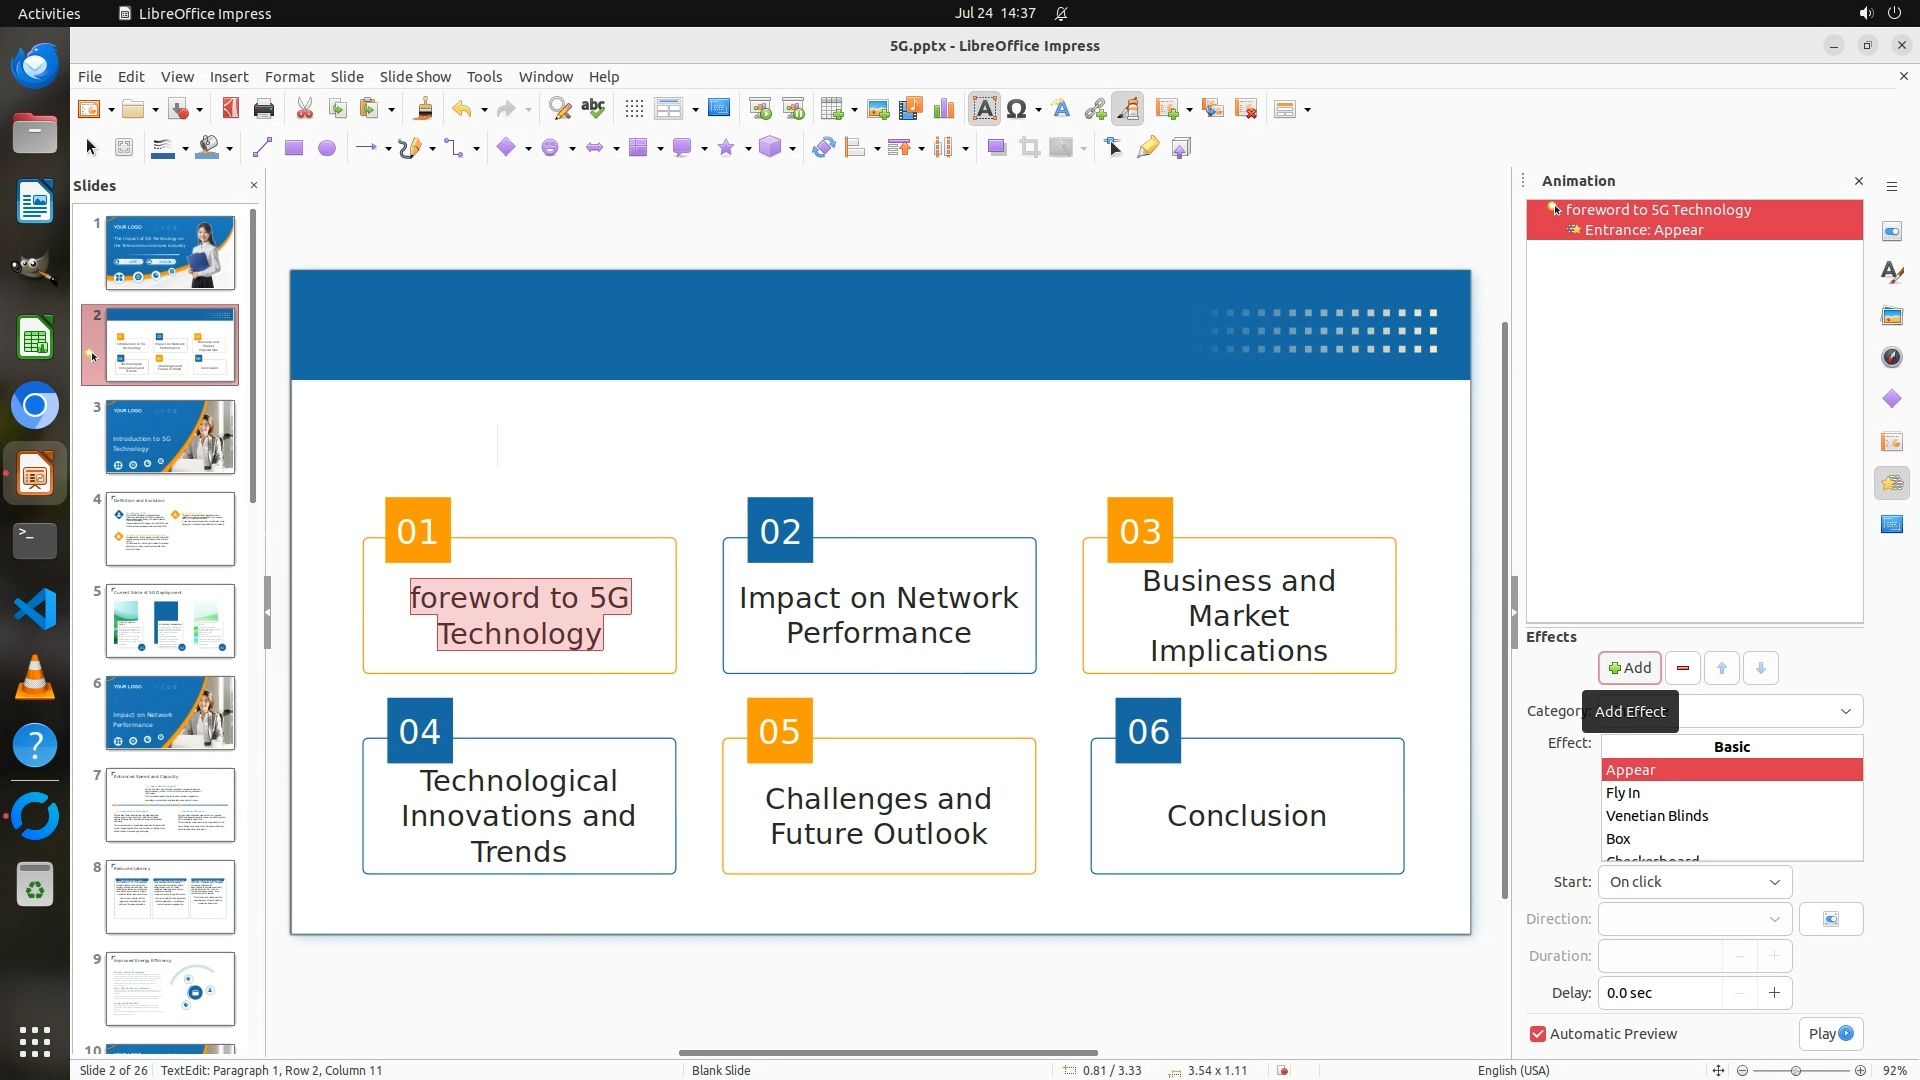Open the Start dropdown showing On click
This screenshot has width=1920, height=1080.
(1694, 882)
